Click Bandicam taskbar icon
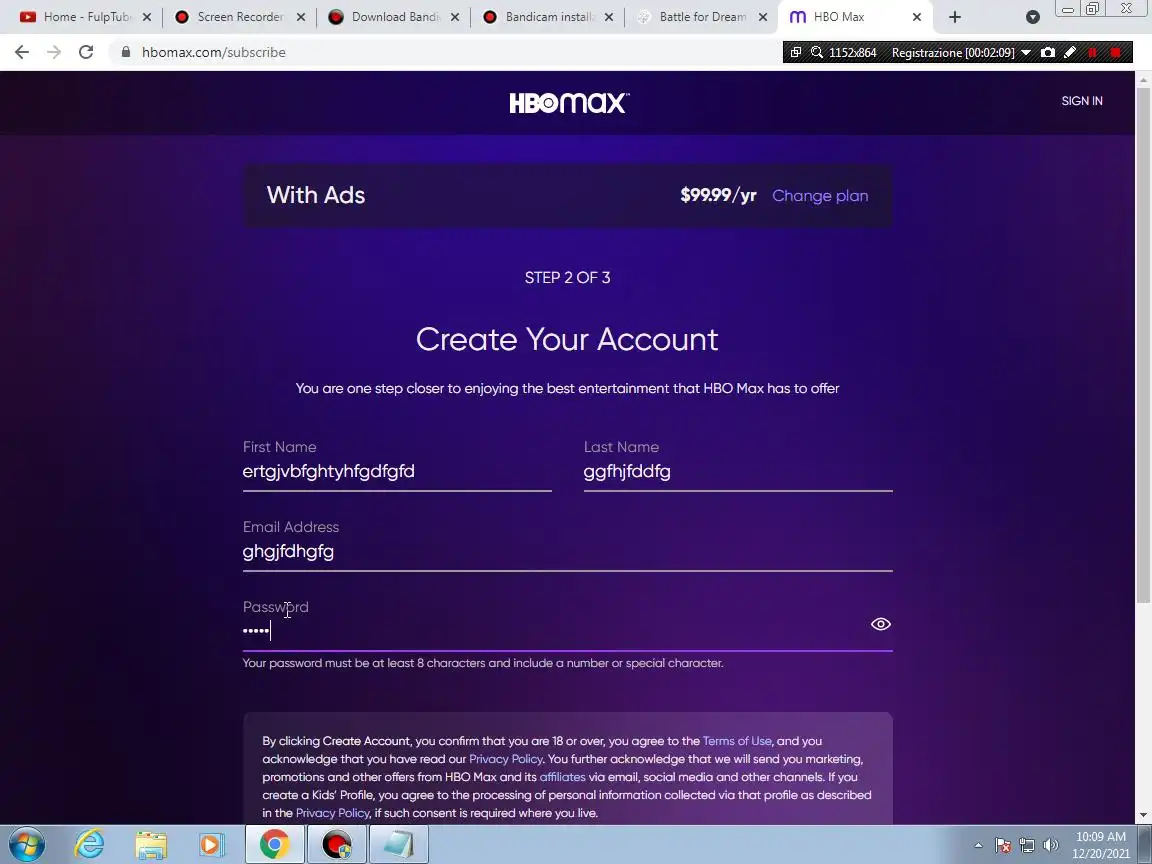The height and width of the screenshot is (864, 1152). (x=336, y=845)
